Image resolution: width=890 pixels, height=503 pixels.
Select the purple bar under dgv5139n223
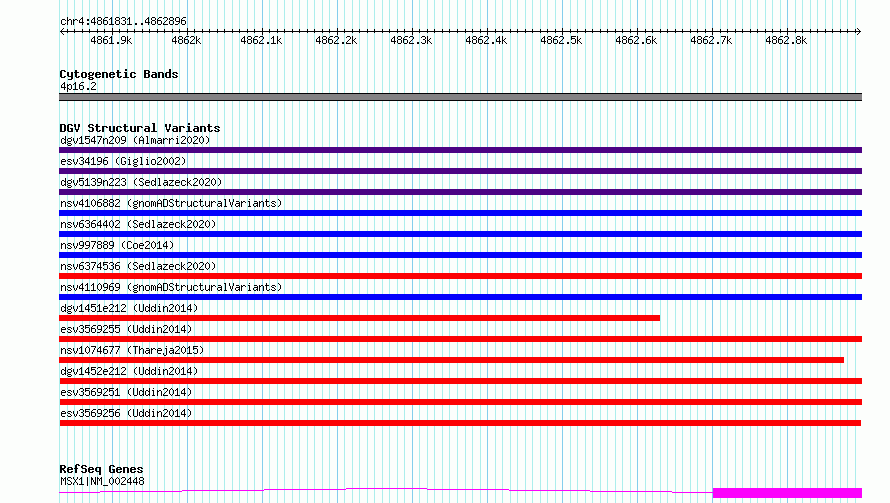[x=460, y=192]
